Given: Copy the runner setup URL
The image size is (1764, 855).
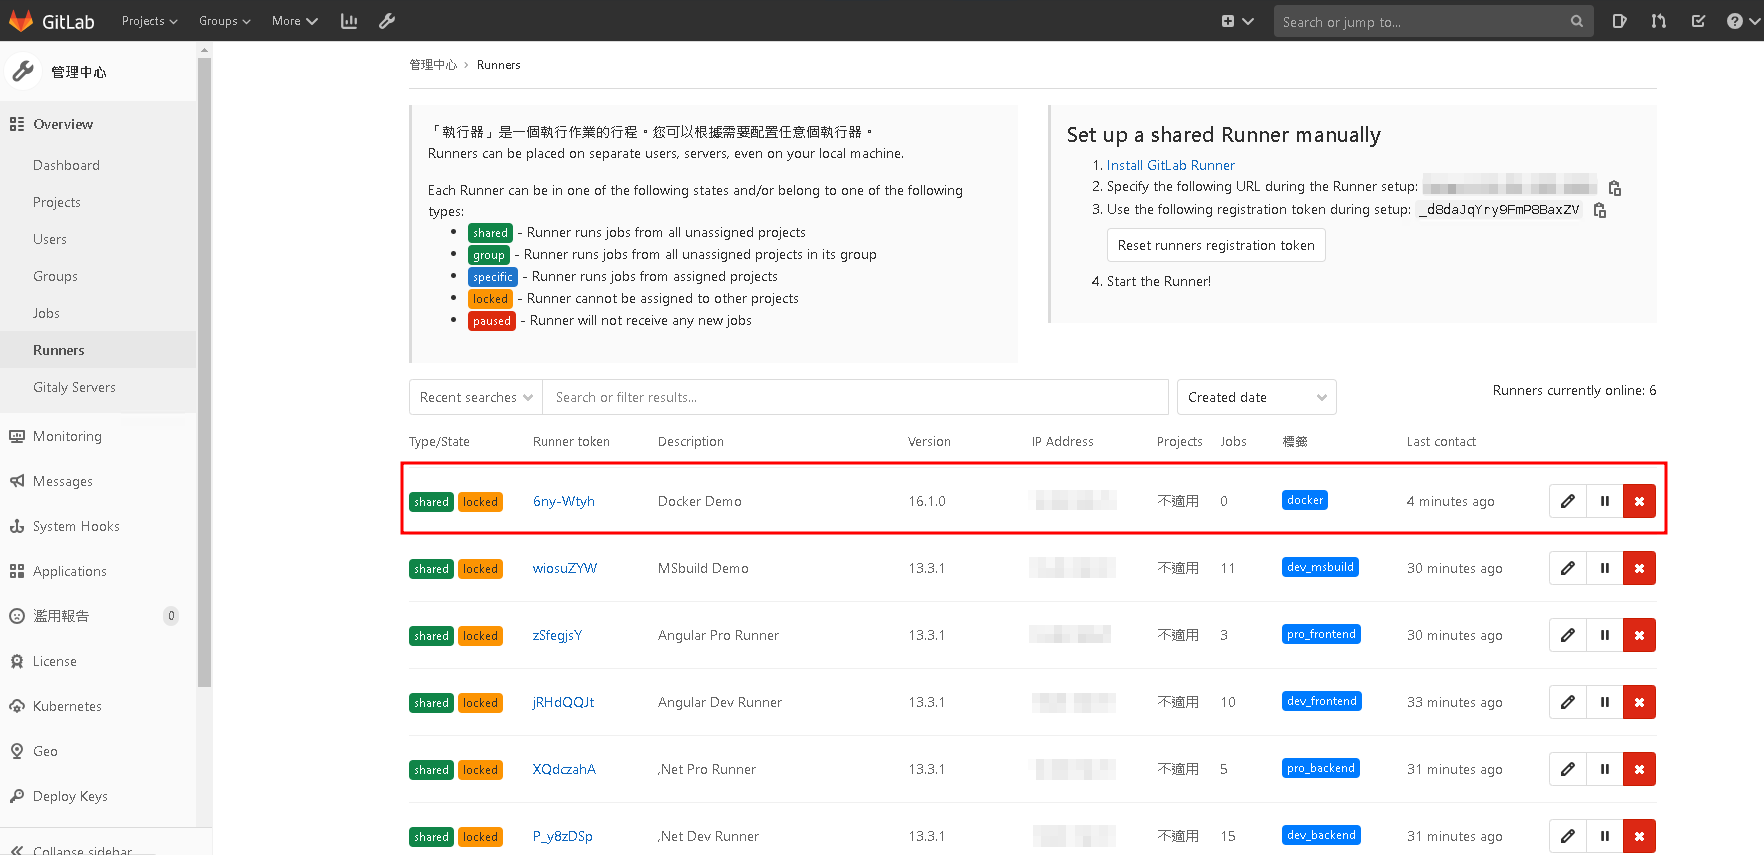Looking at the screenshot, I should click(1614, 188).
